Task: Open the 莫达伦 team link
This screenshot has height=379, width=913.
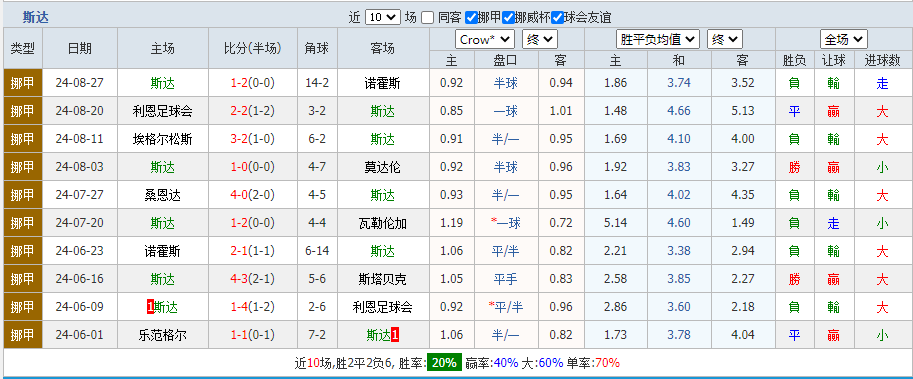Action: tap(383, 167)
